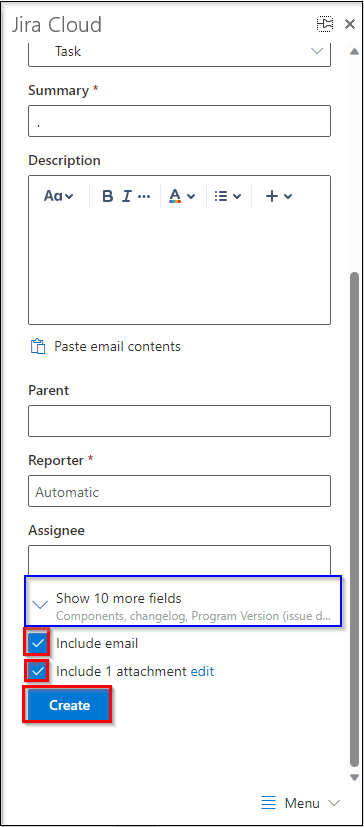This screenshot has width=364, height=827.
Task: Uncheck Include 1 attachment checkbox
Action: (38, 671)
